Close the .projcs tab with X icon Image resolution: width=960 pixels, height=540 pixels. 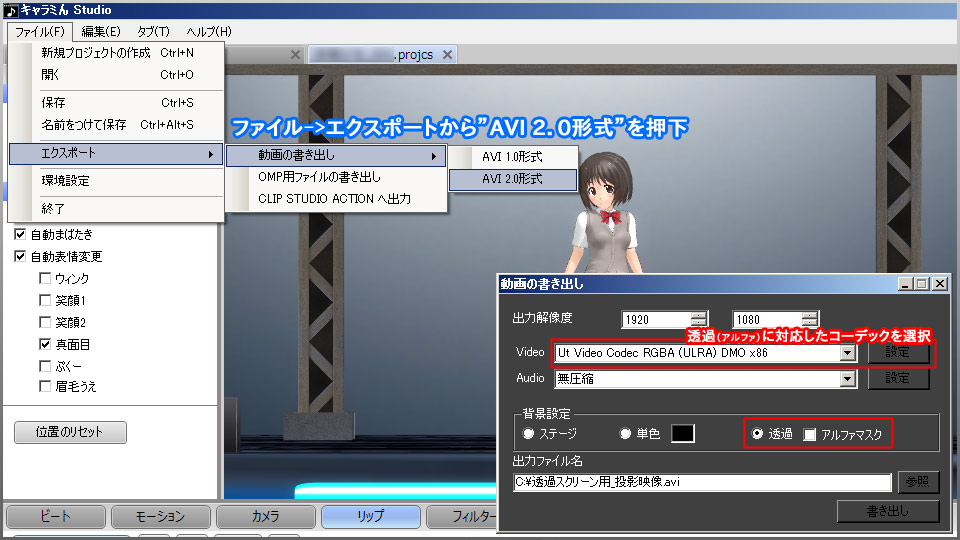[x=447, y=55]
